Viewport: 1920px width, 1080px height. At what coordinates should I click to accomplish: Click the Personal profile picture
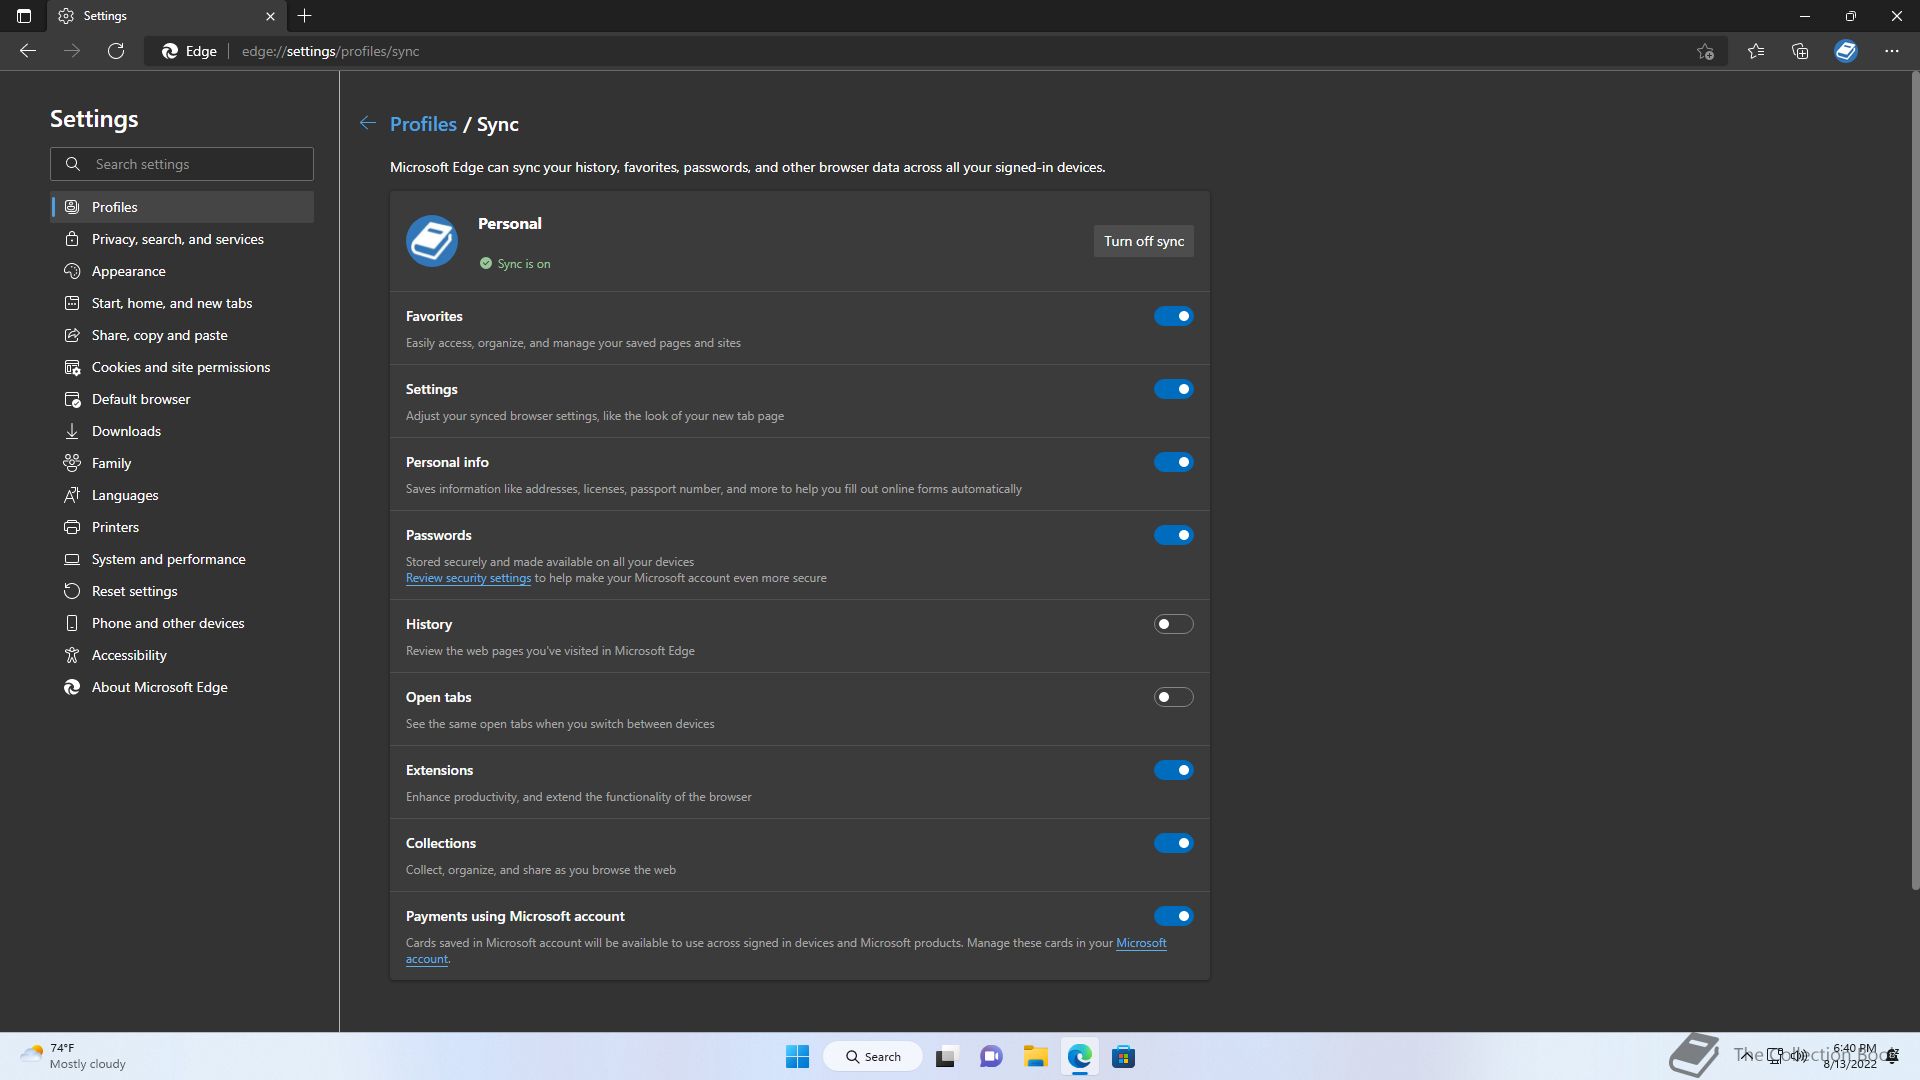432,241
